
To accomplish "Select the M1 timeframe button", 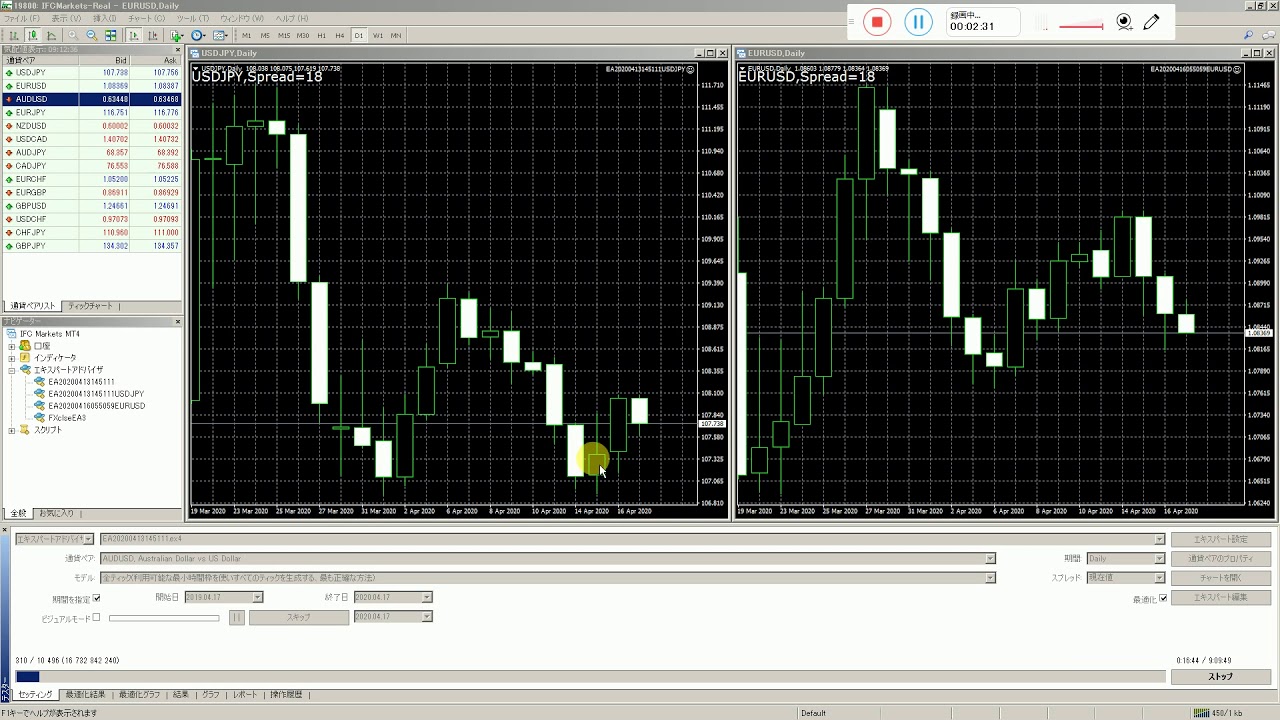I will (247, 35).
